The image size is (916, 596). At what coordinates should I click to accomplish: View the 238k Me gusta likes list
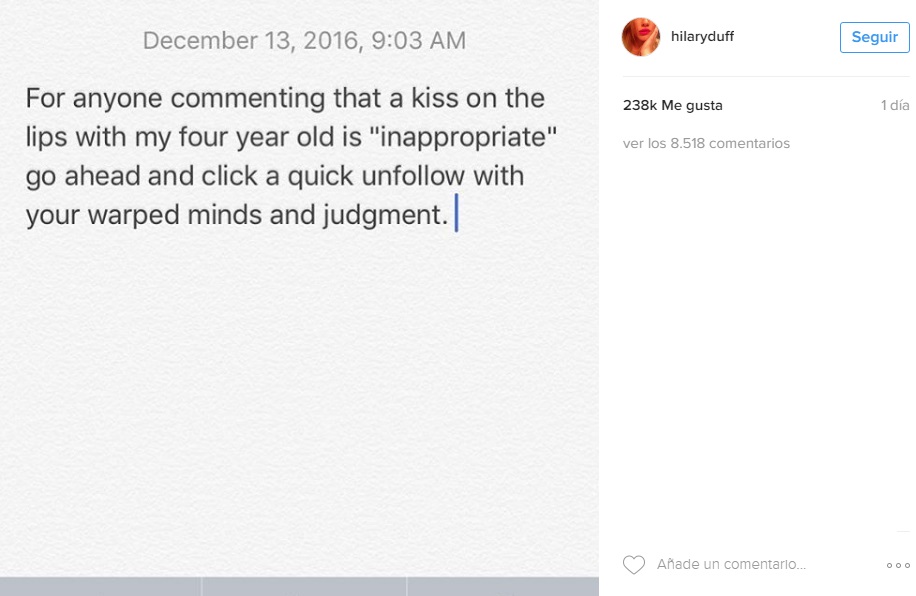[672, 105]
